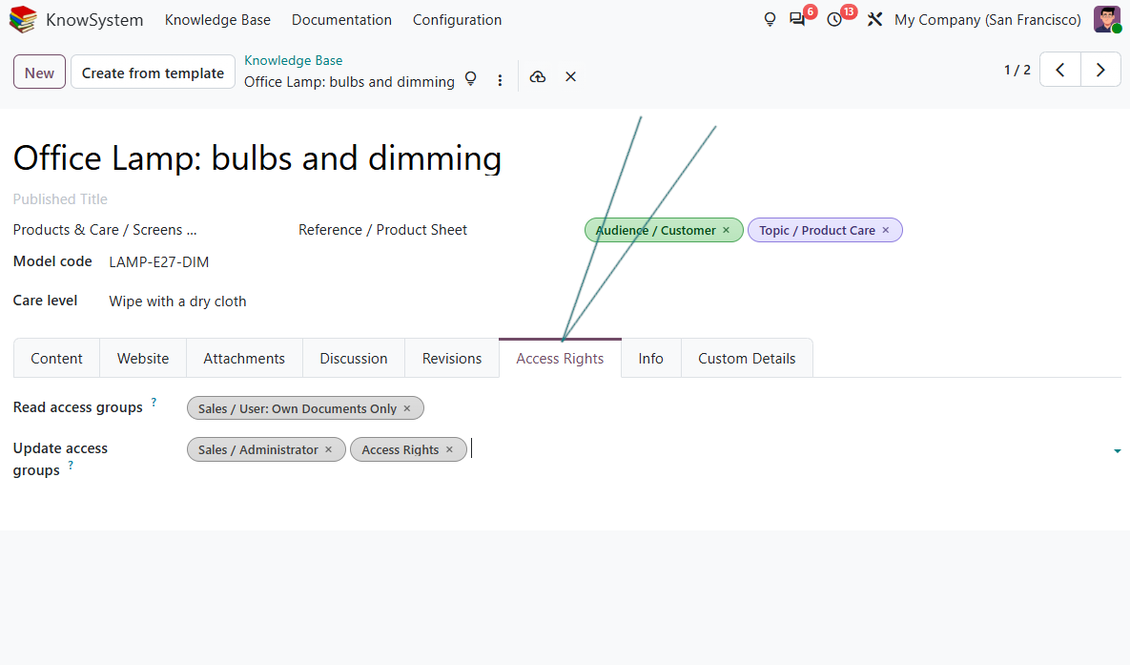Go to the previous record arrow
This screenshot has width=1130, height=665.
[x=1060, y=70]
